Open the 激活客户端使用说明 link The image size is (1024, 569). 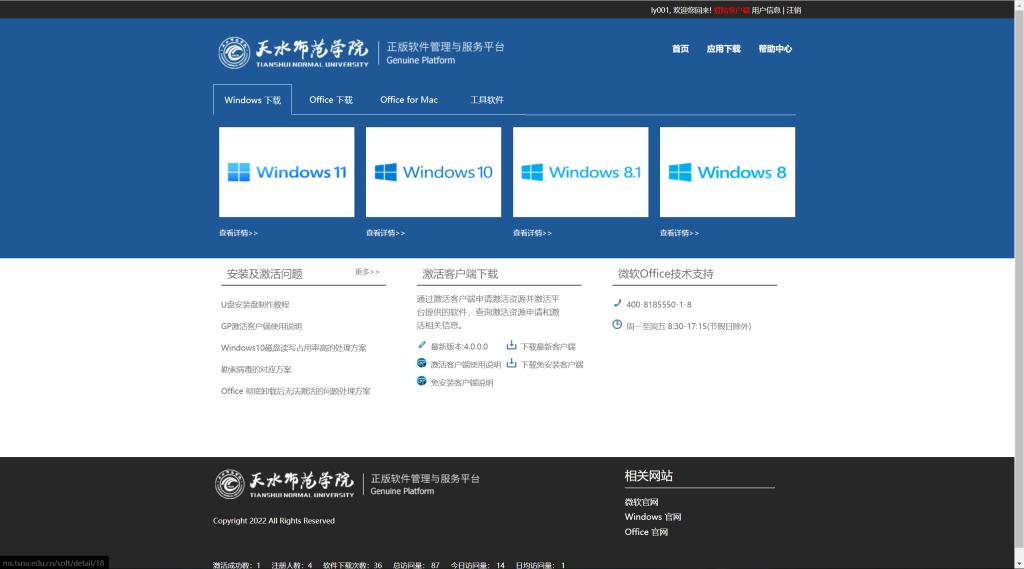point(466,365)
